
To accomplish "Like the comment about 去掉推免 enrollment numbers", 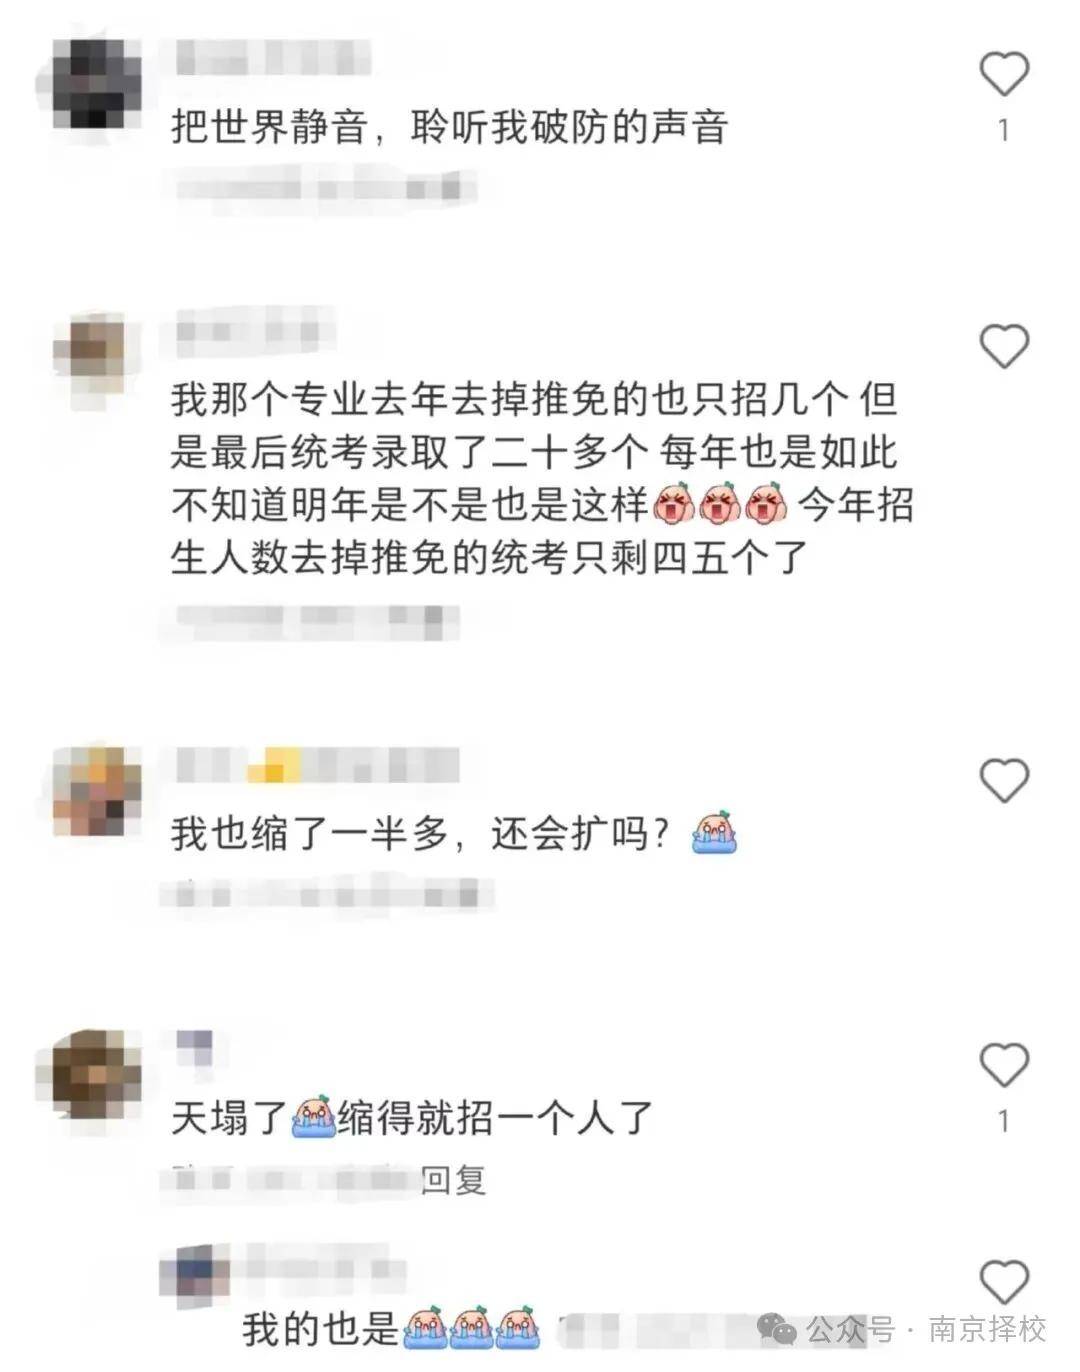I will [x=1003, y=345].
